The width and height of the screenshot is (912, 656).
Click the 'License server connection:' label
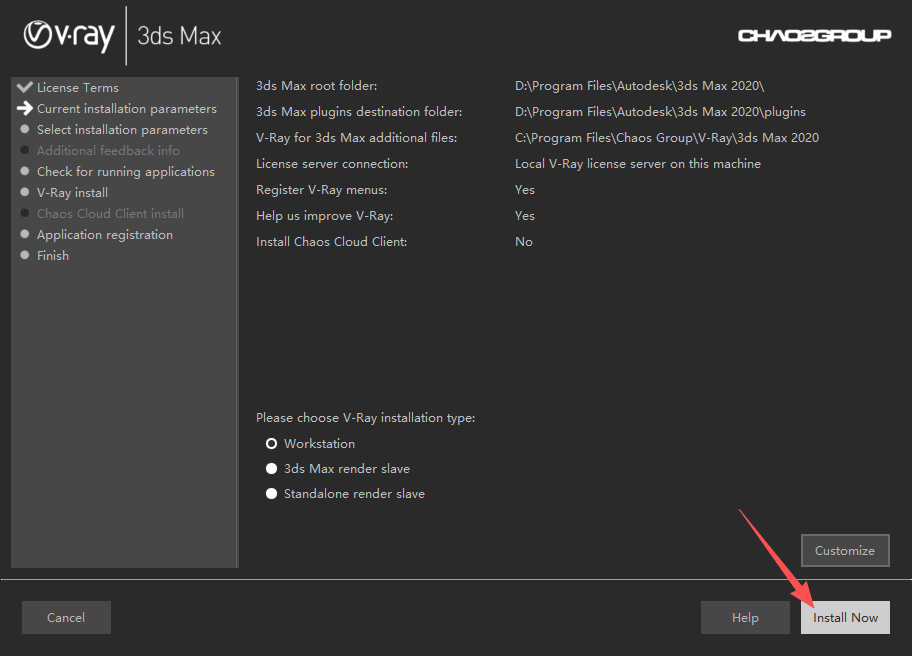(x=332, y=164)
